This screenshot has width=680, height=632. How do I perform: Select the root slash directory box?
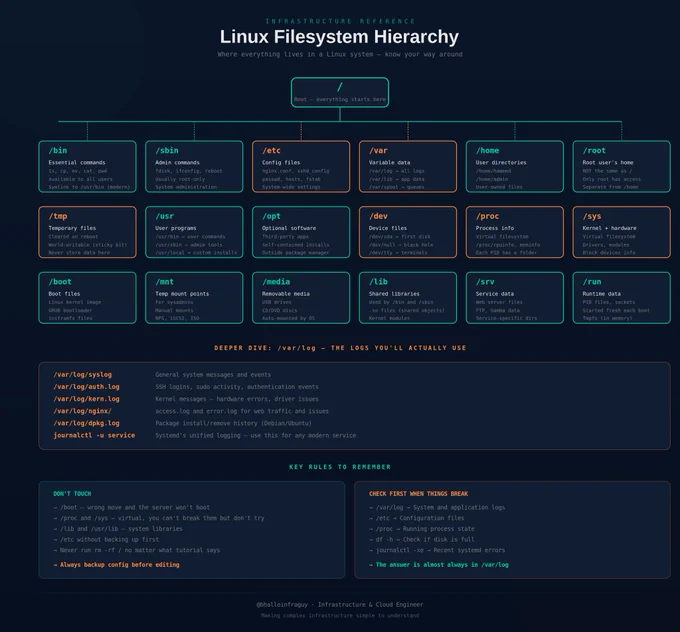coord(340,92)
